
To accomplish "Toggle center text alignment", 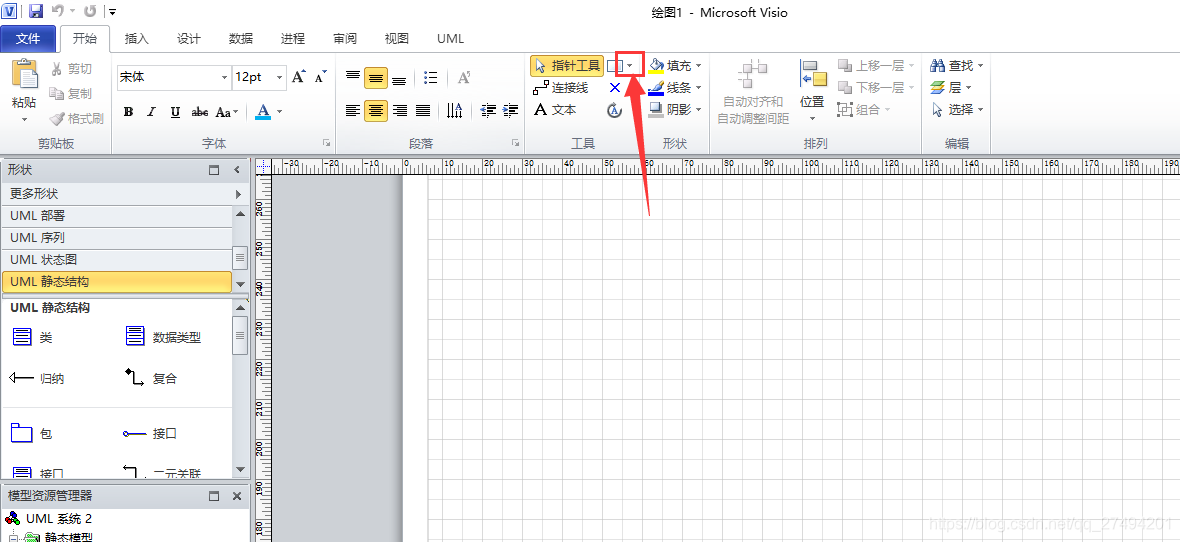I will [x=376, y=111].
